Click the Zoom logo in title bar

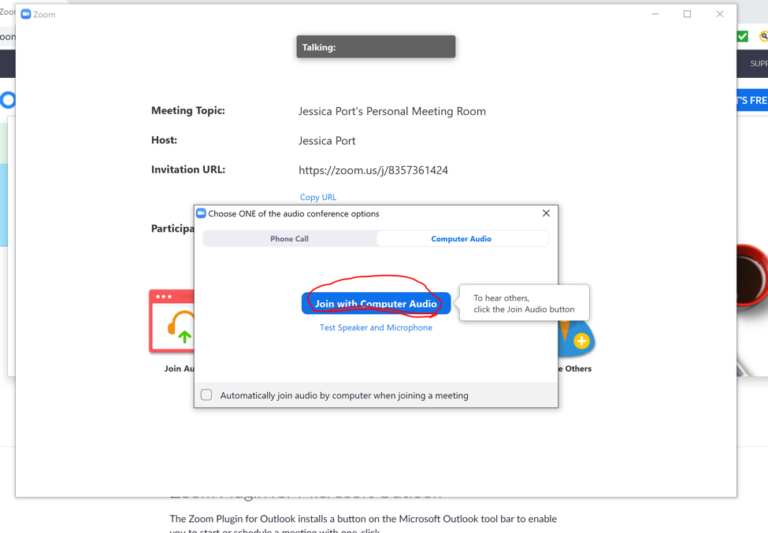tap(26, 14)
